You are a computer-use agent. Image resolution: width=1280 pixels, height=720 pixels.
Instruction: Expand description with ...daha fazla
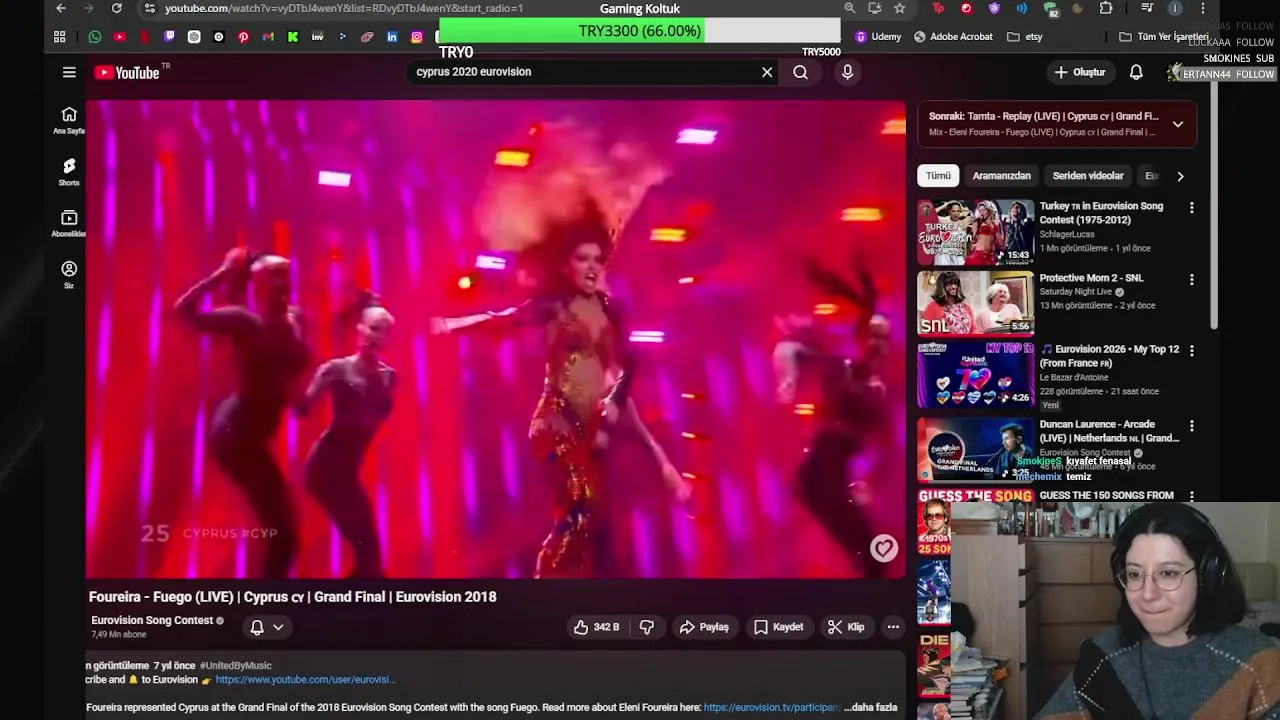click(x=870, y=707)
